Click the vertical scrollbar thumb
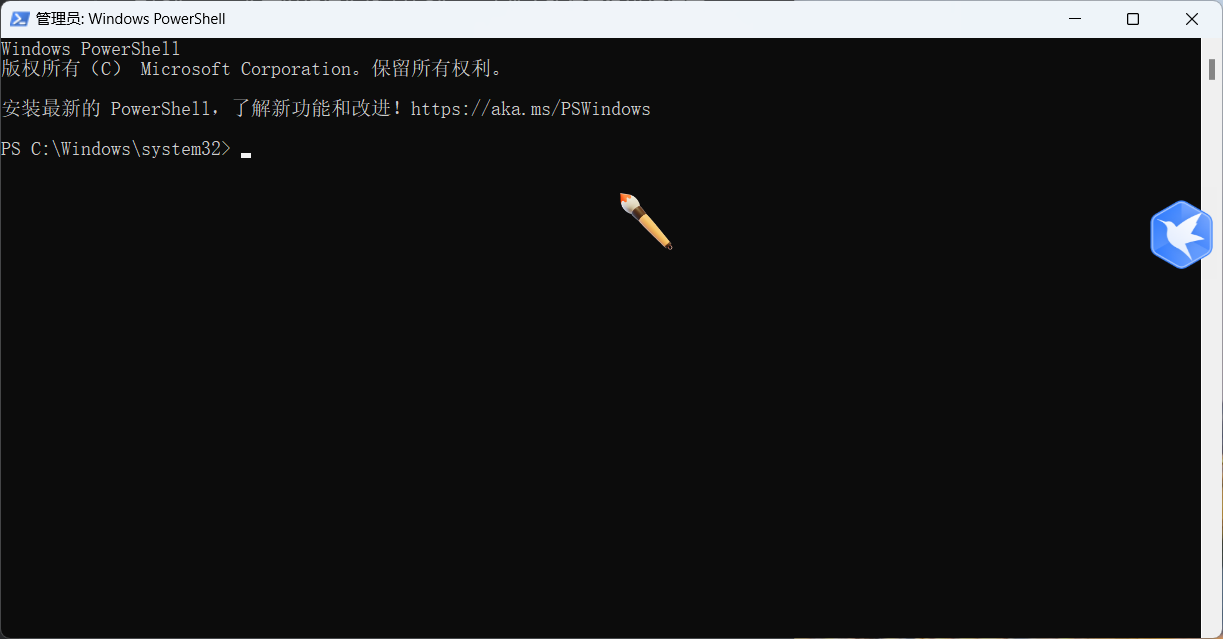The width and height of the screenshot is (1223, 639). point(1211,67)
